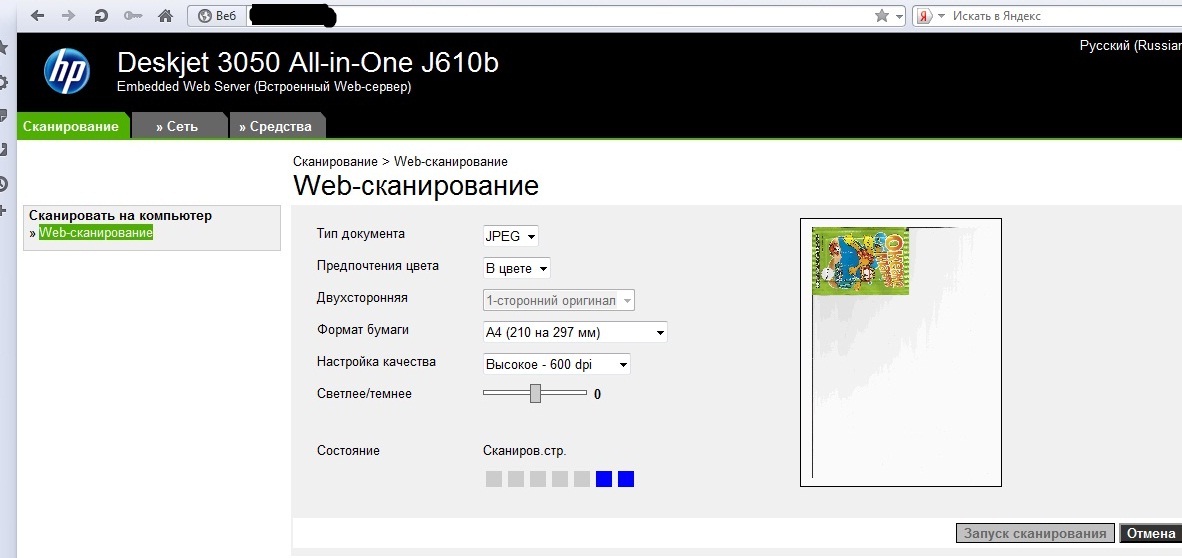This screenshot has width=1182, height=558.
Task: Click the browser back arrow
Action: click(37, 16)
